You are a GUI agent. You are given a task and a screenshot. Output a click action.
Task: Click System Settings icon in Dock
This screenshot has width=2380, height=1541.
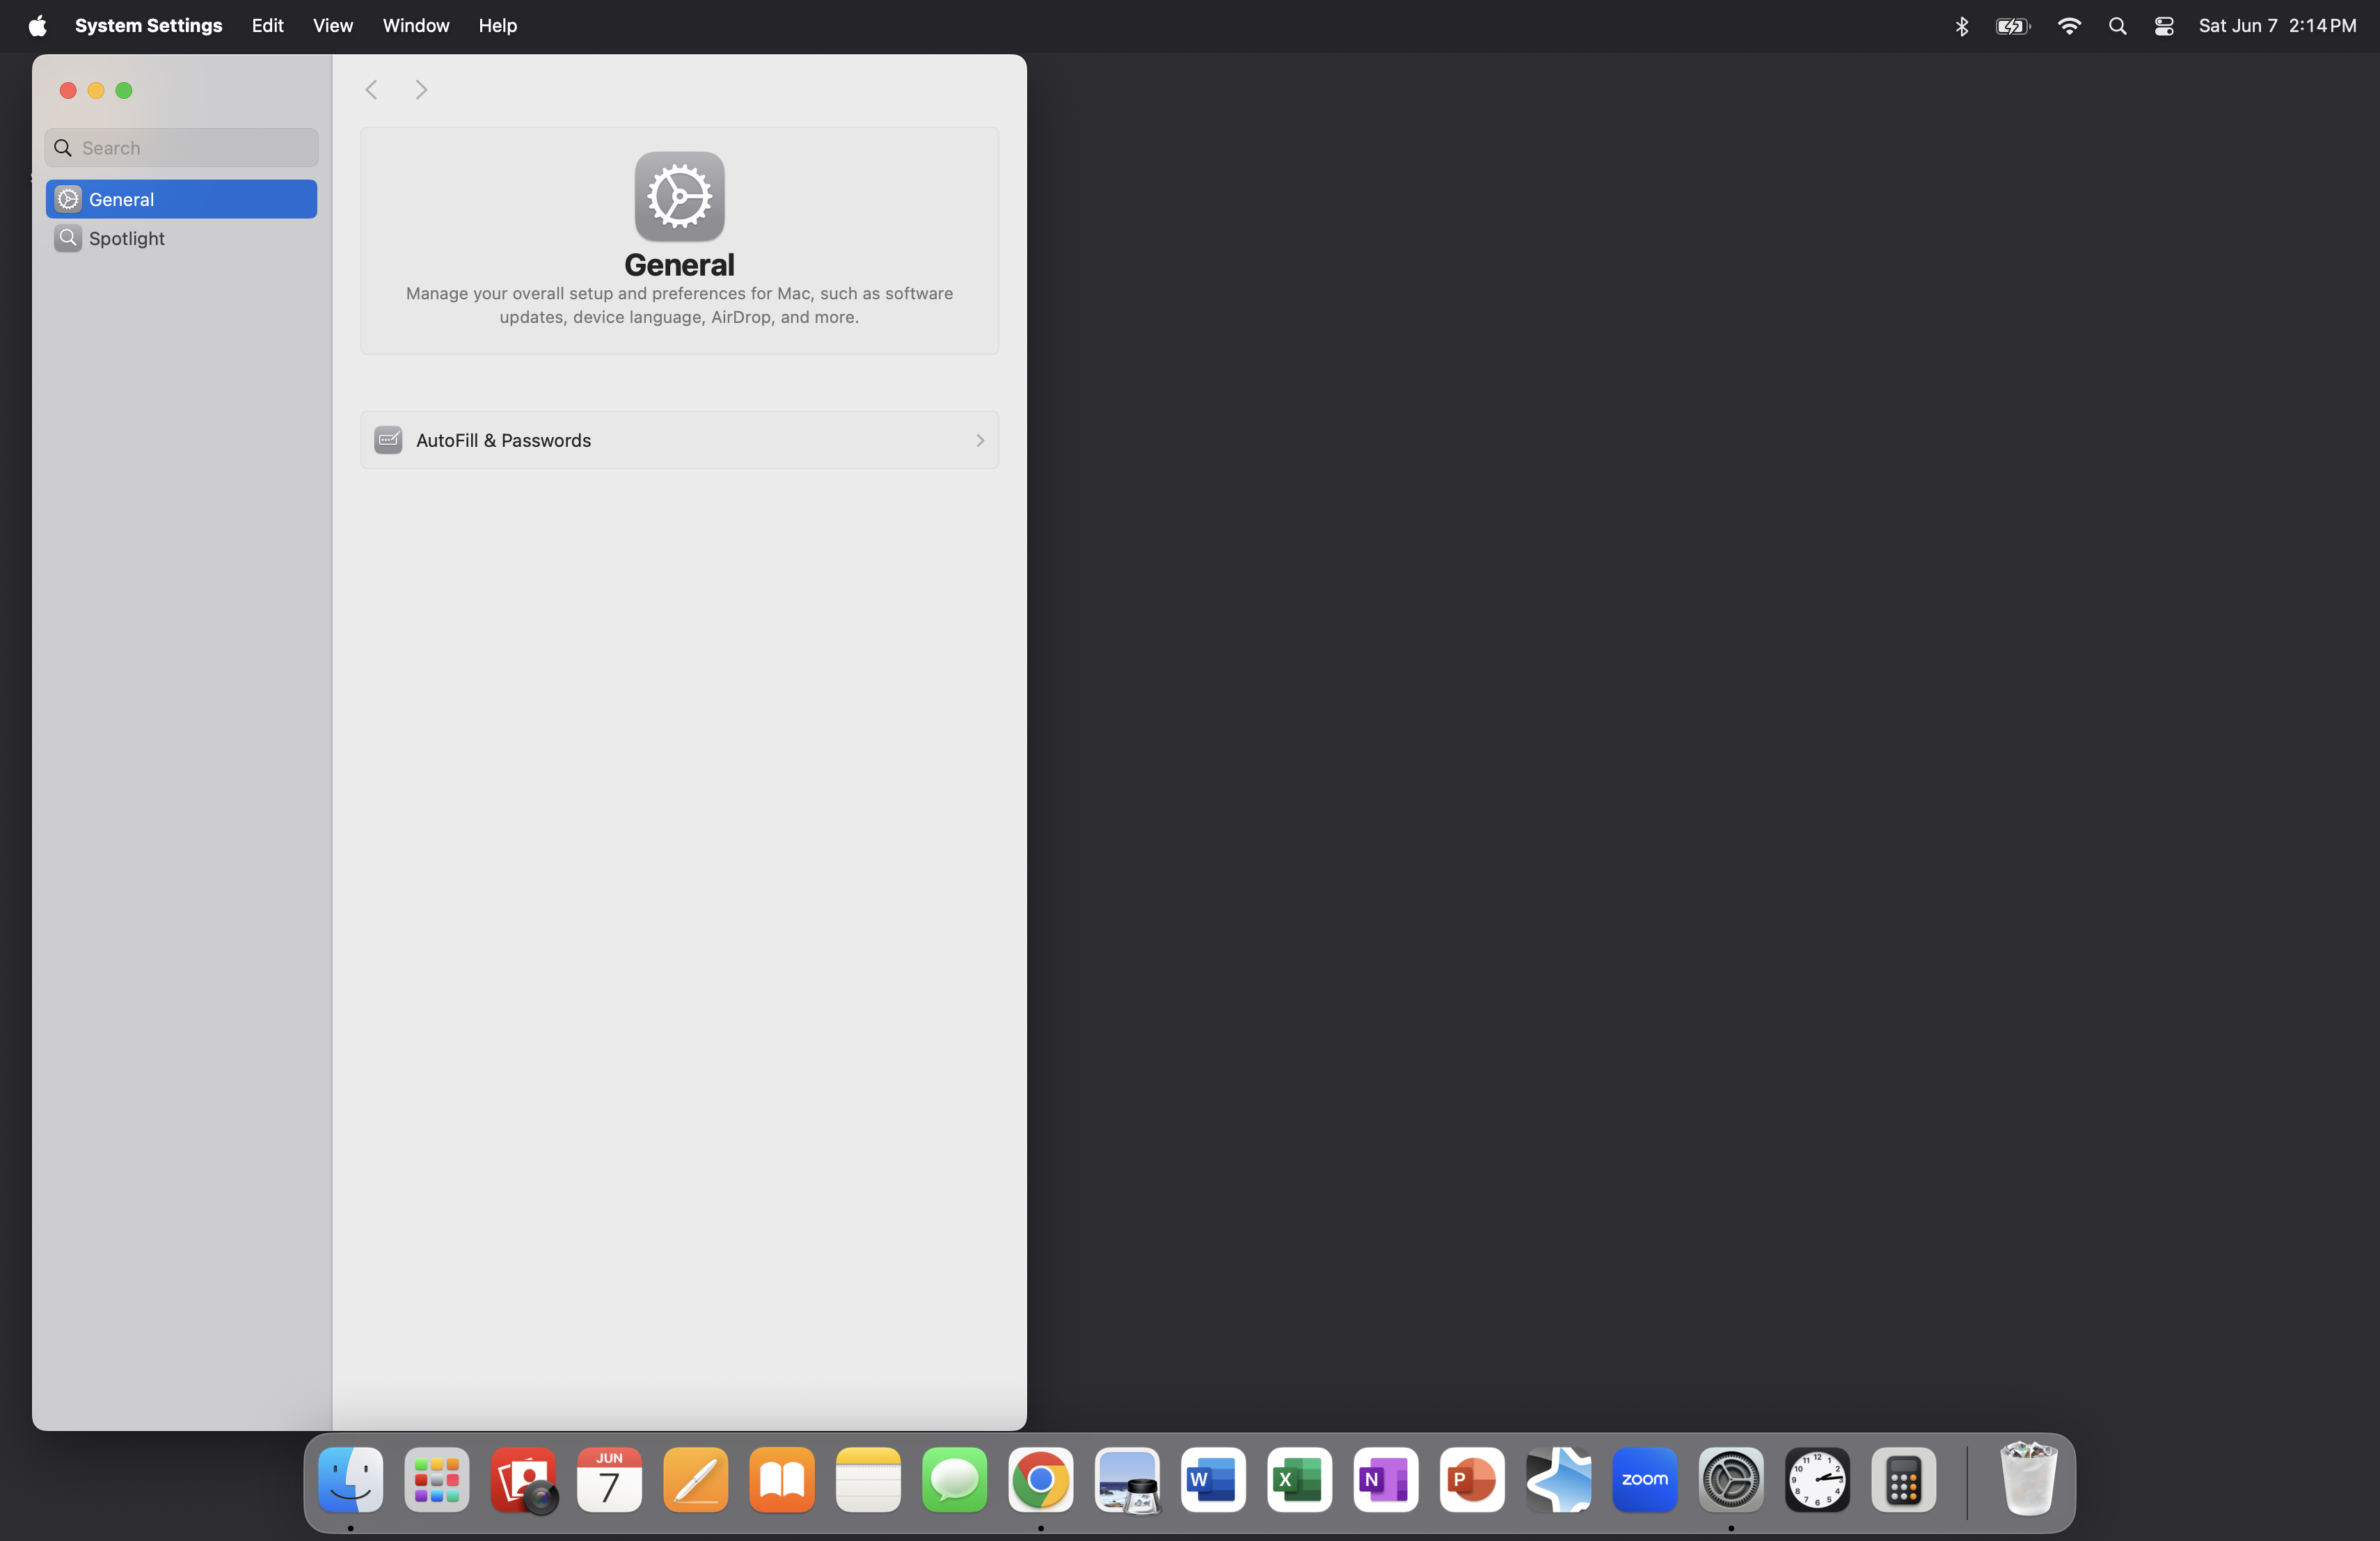(1731, 1479)
